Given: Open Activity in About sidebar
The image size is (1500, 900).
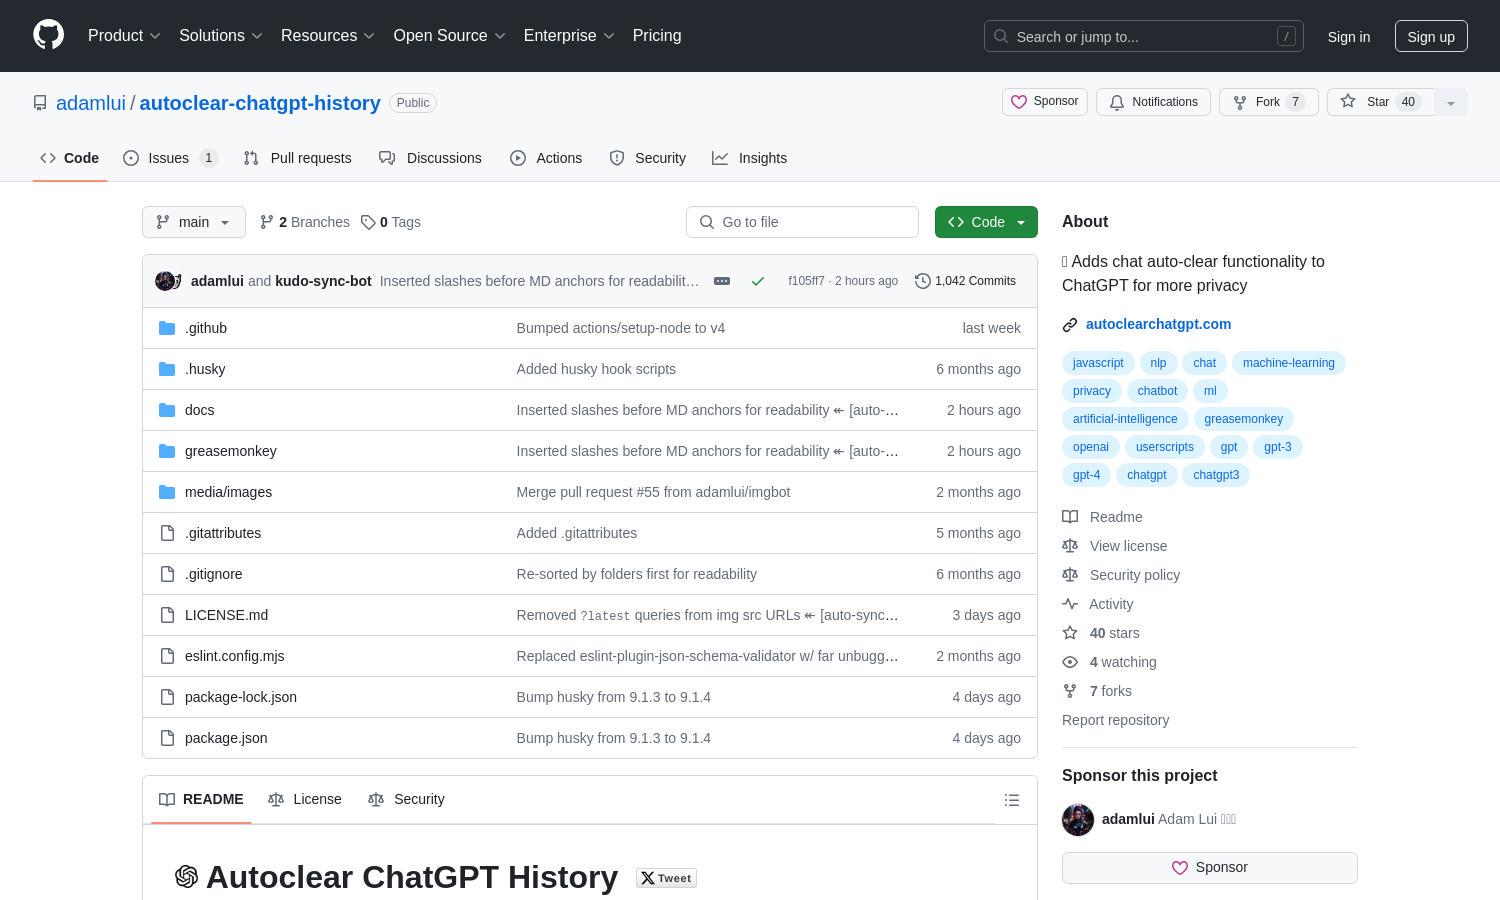Looking at the screenshot, I should click(1098, 604).
